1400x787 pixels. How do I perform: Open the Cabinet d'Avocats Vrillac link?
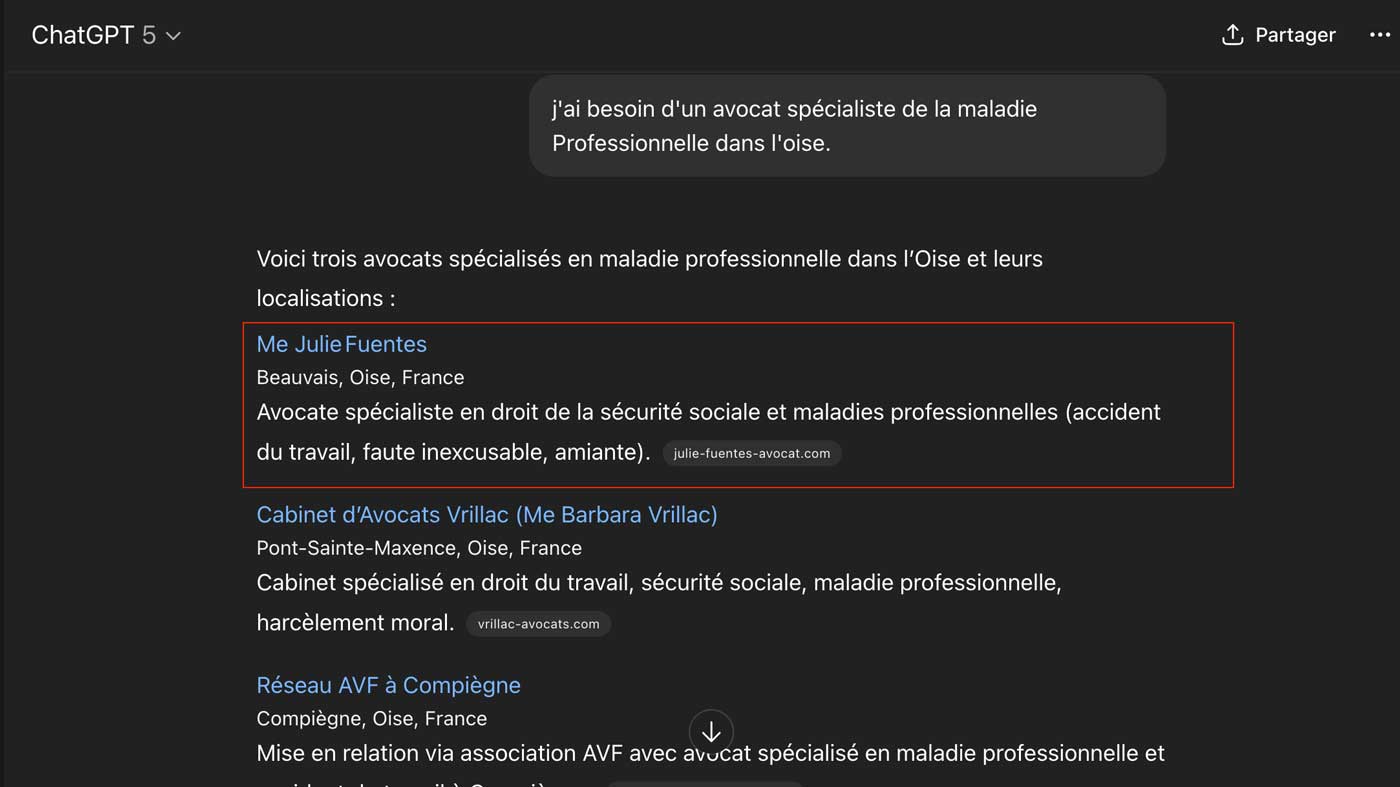(487, 514)
